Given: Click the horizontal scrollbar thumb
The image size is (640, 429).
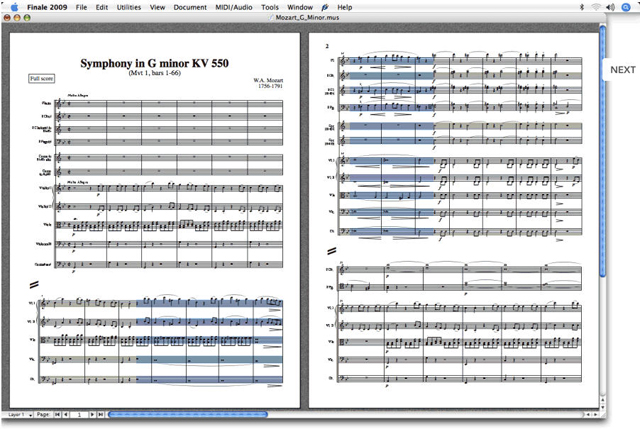Looking at the screenshot, I should tap(188, 415).
